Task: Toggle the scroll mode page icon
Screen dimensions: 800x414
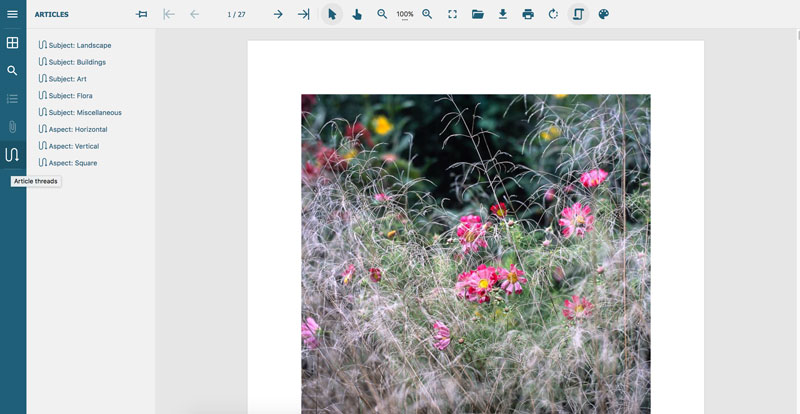Action: (x=578, y=14)
